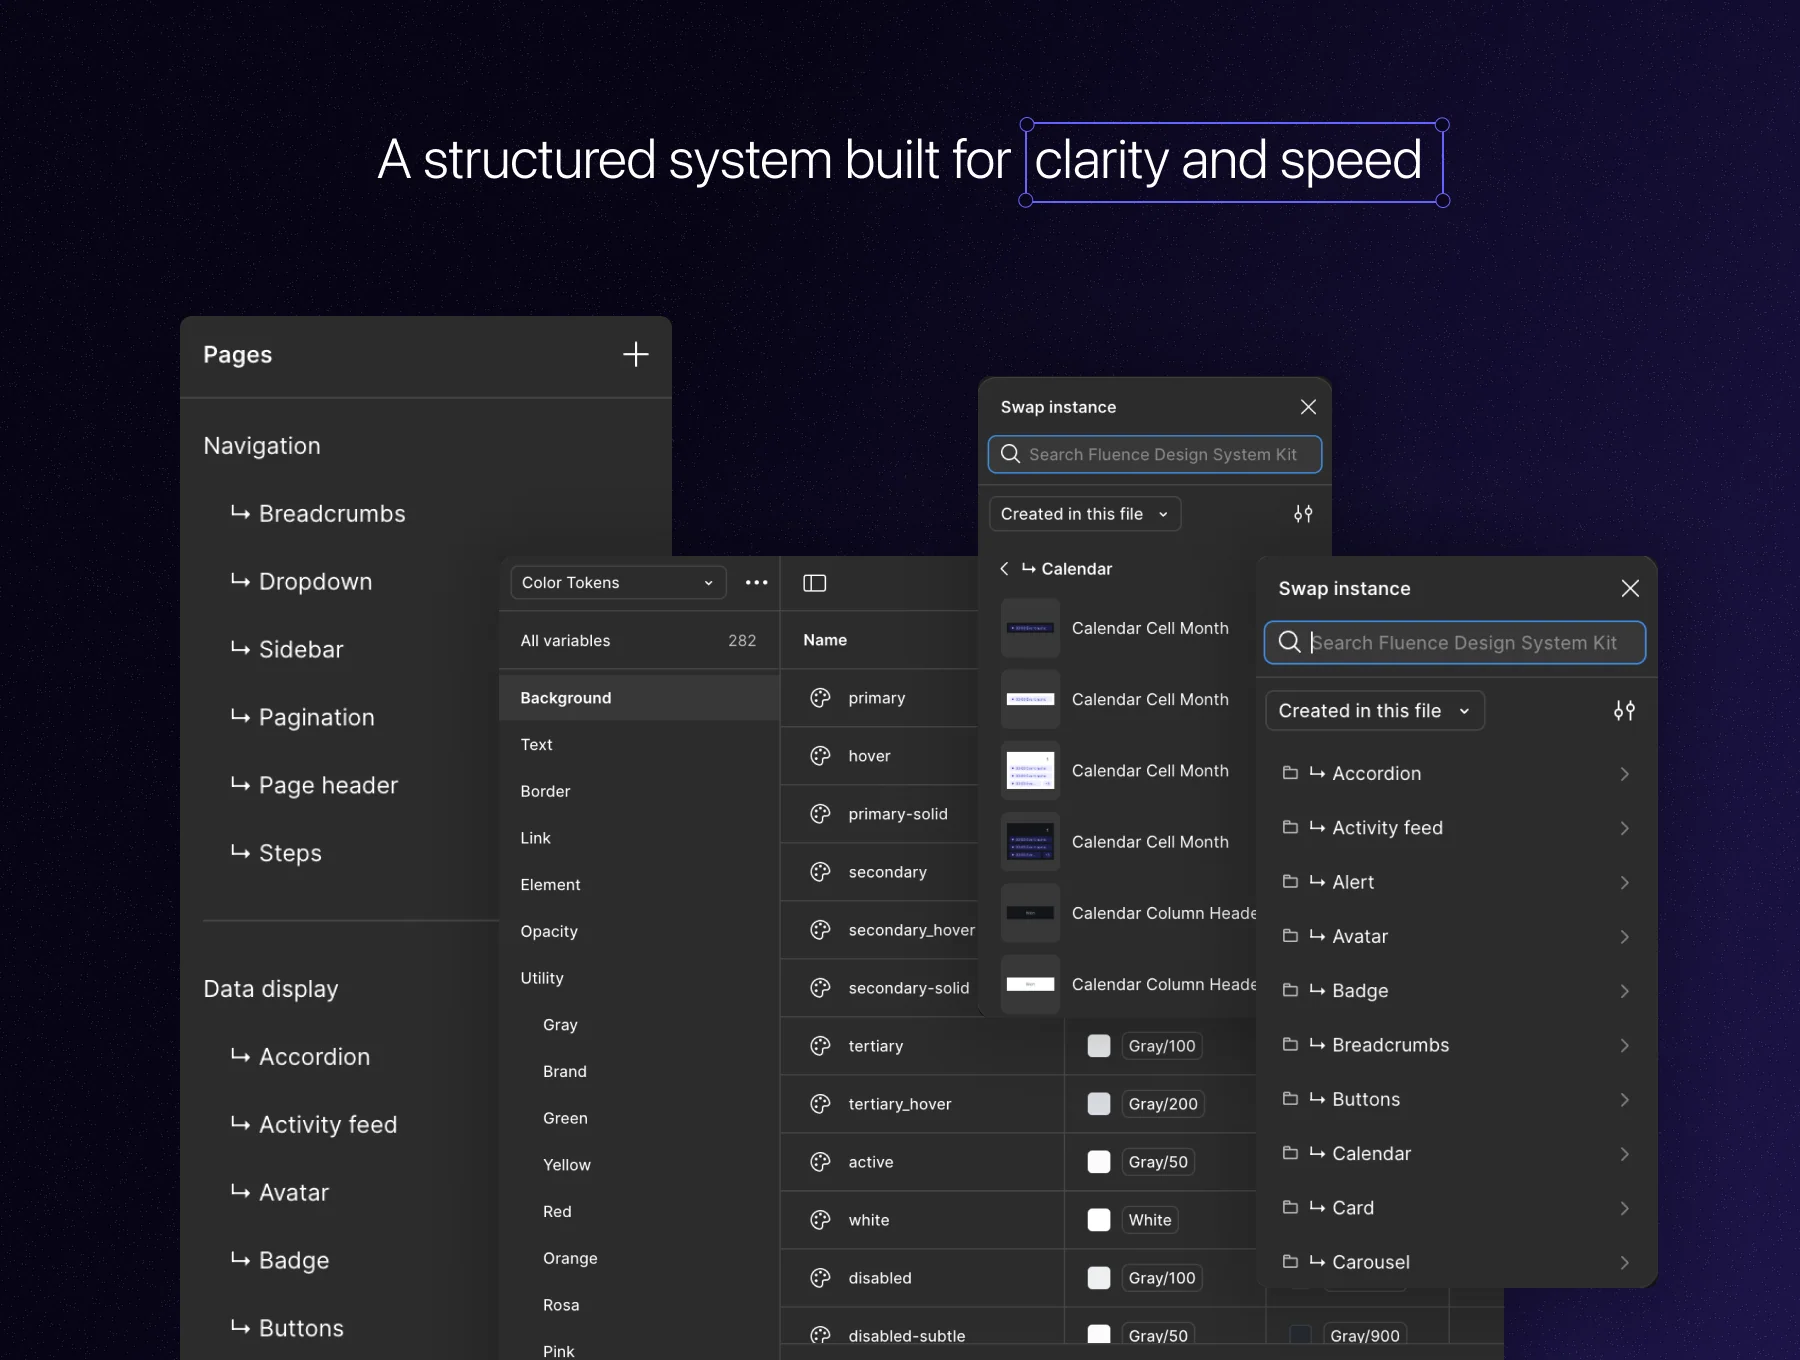Click Gray/200 color swatch in tertiary_hover row

[x=1099, y=1104]
